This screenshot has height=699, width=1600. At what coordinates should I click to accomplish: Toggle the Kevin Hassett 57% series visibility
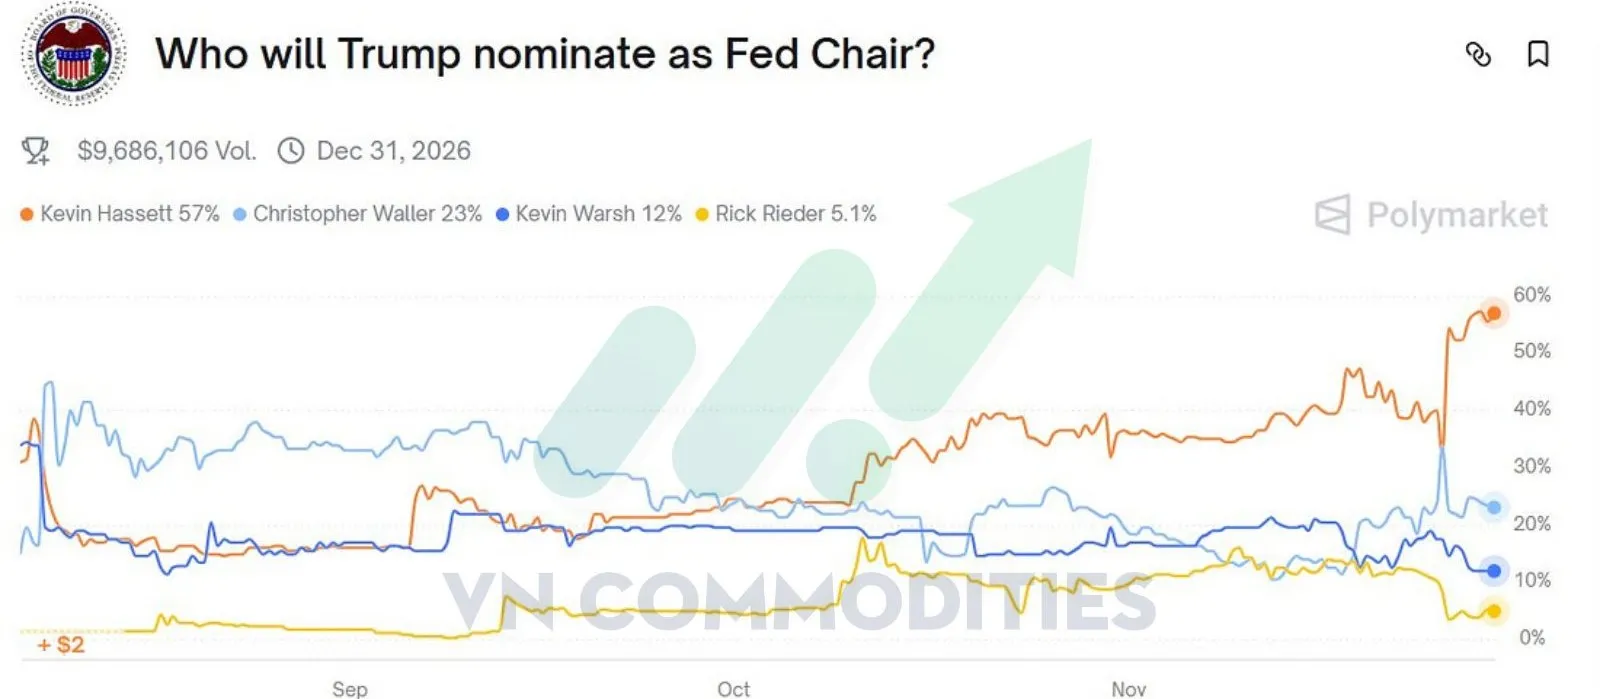click(130, 213)
